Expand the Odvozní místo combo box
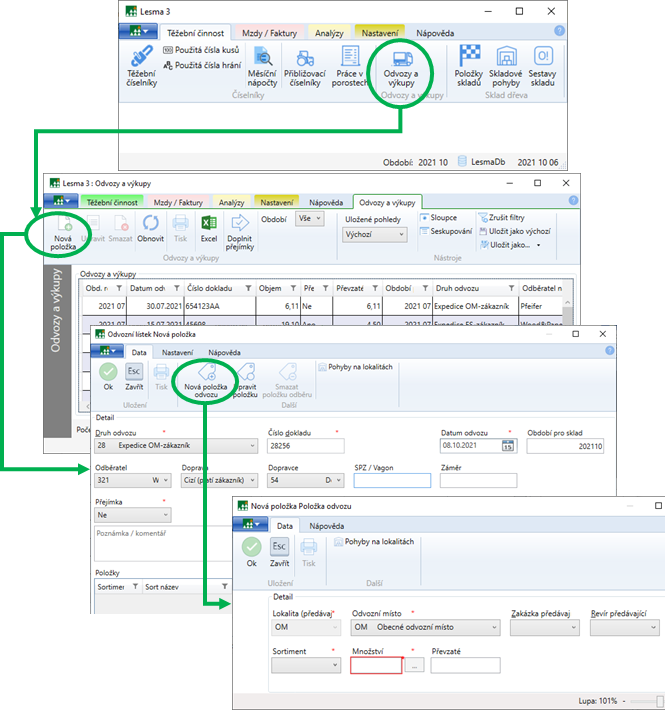Viewport: 665px width, 710px height. click(x=494, y=628)
